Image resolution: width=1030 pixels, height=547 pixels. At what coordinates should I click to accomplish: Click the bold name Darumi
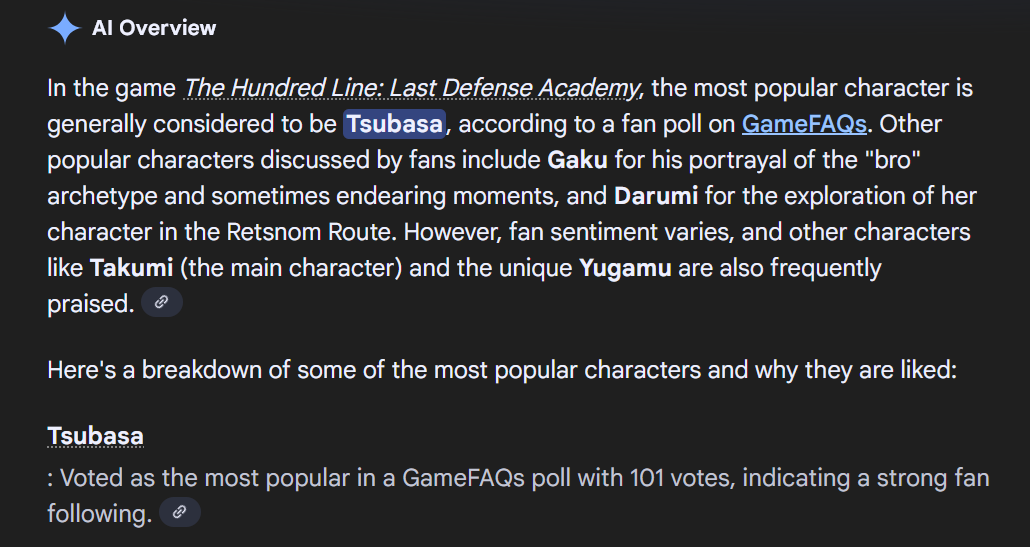pos(656,196)
